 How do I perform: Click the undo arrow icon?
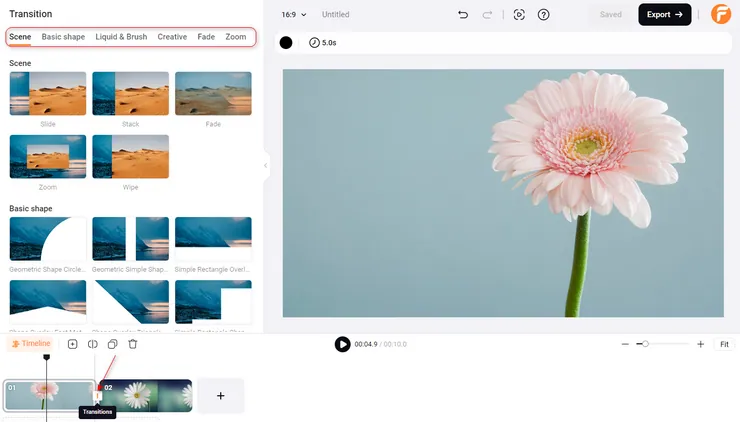tap(463, 15)
